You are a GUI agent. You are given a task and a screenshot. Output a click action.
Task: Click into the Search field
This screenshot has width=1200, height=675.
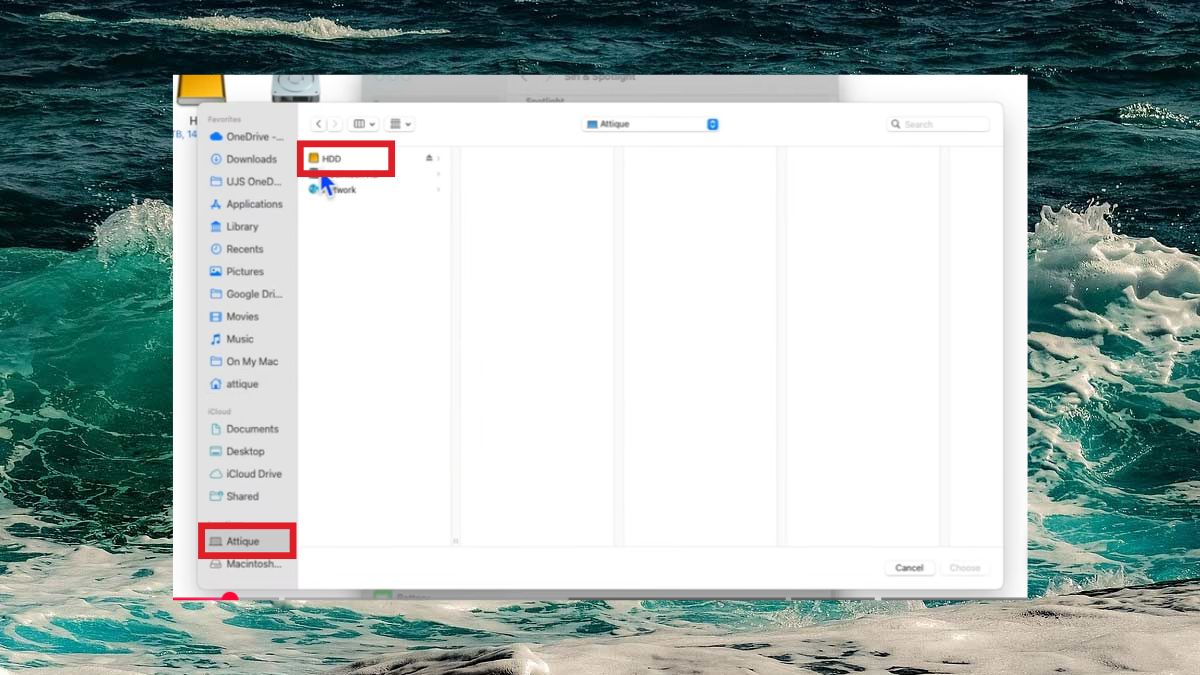(x=938, y=124)
